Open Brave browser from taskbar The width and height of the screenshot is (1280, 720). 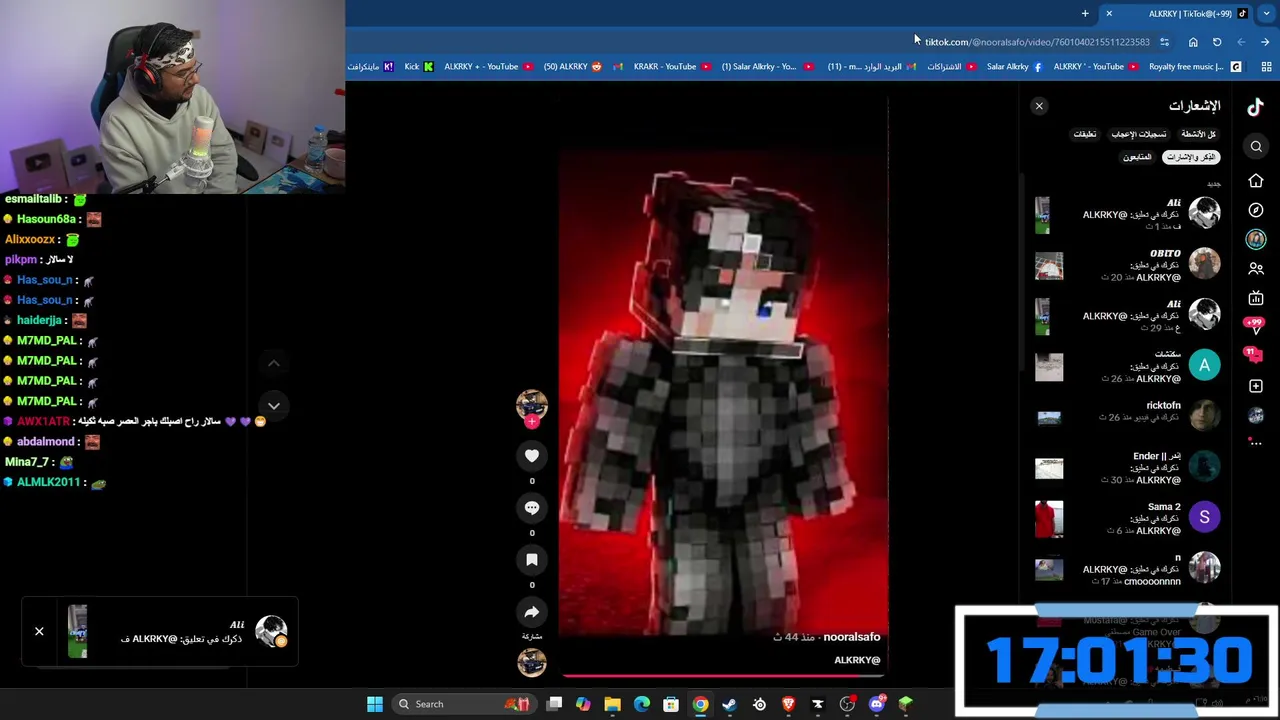point(788,704)
